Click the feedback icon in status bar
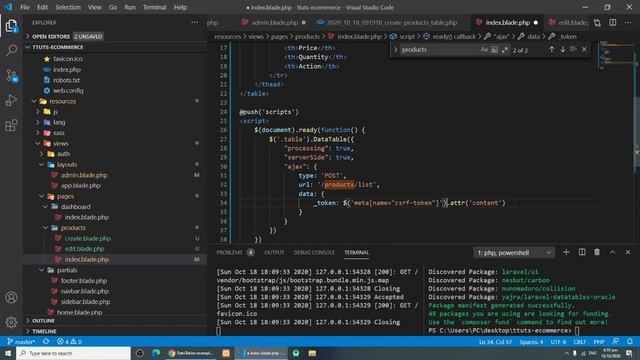 click(615, 341)
